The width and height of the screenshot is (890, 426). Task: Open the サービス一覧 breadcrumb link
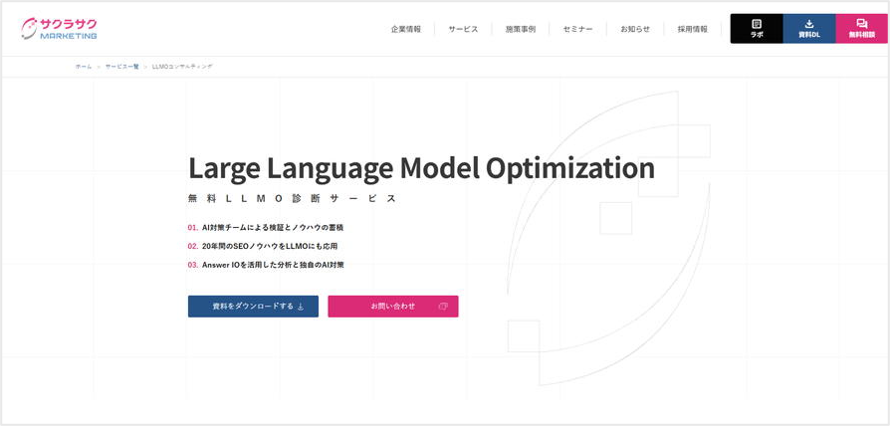point(121,66)
